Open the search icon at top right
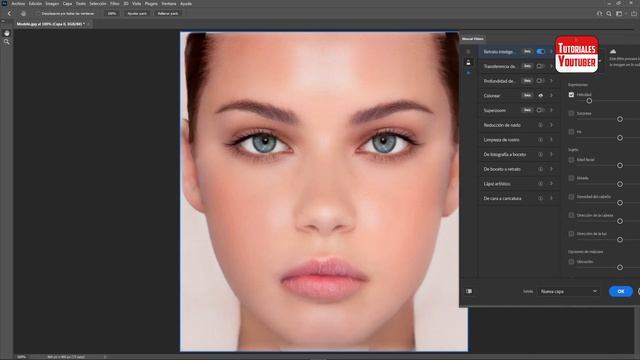The width and height of the screenshot is (640, 360). [x=609, y=13]
